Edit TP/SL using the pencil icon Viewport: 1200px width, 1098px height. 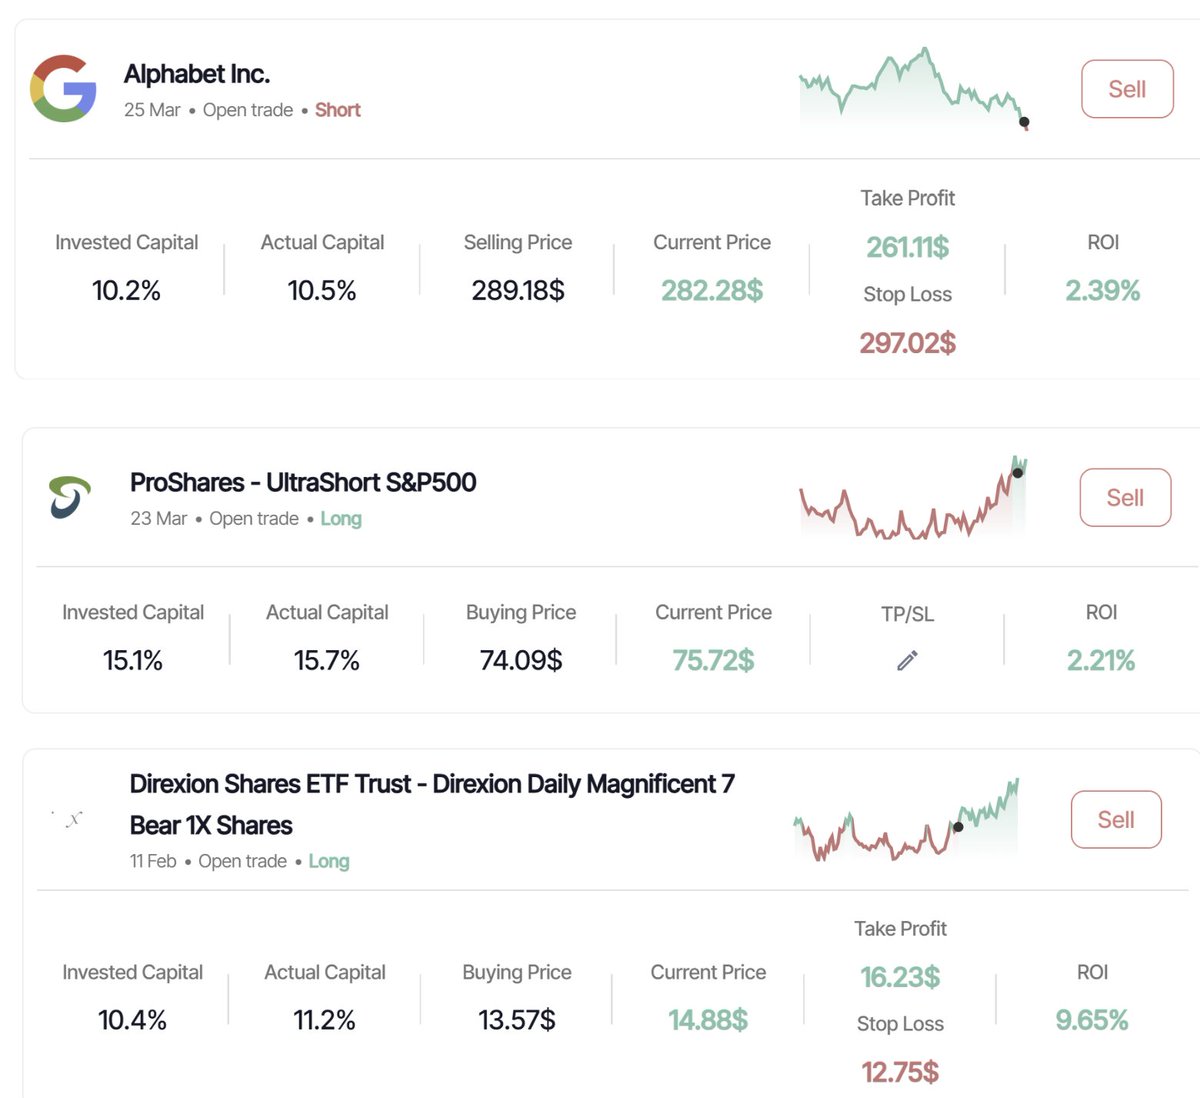tap(907, 660)
